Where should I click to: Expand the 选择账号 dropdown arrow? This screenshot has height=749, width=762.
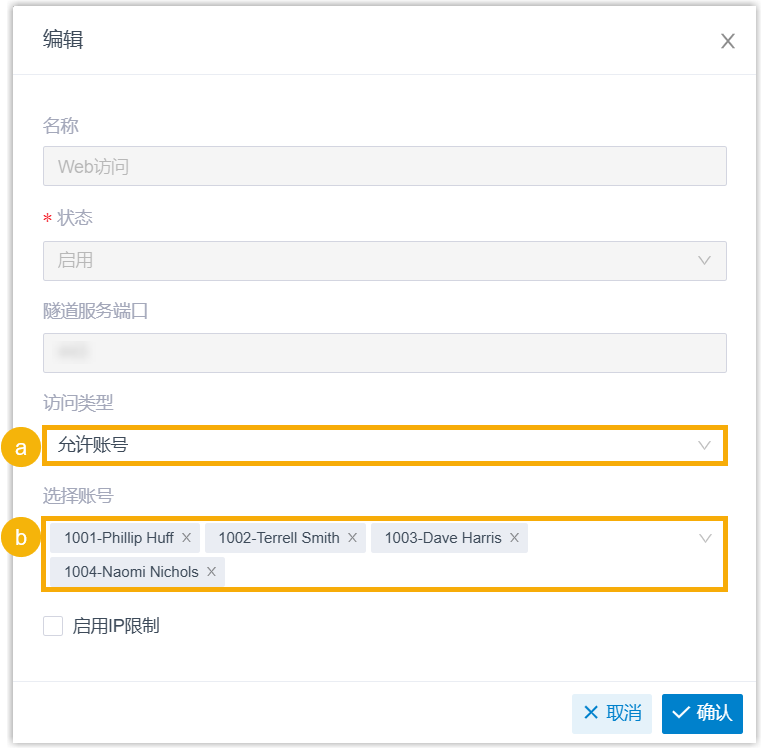(x=704, y=538)
